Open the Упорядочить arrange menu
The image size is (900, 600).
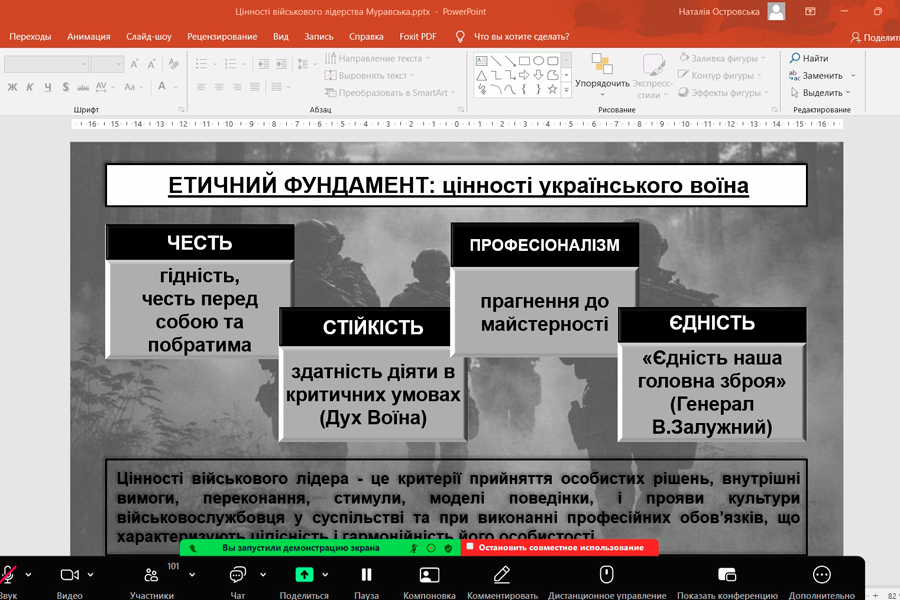(x=602, y=75)
